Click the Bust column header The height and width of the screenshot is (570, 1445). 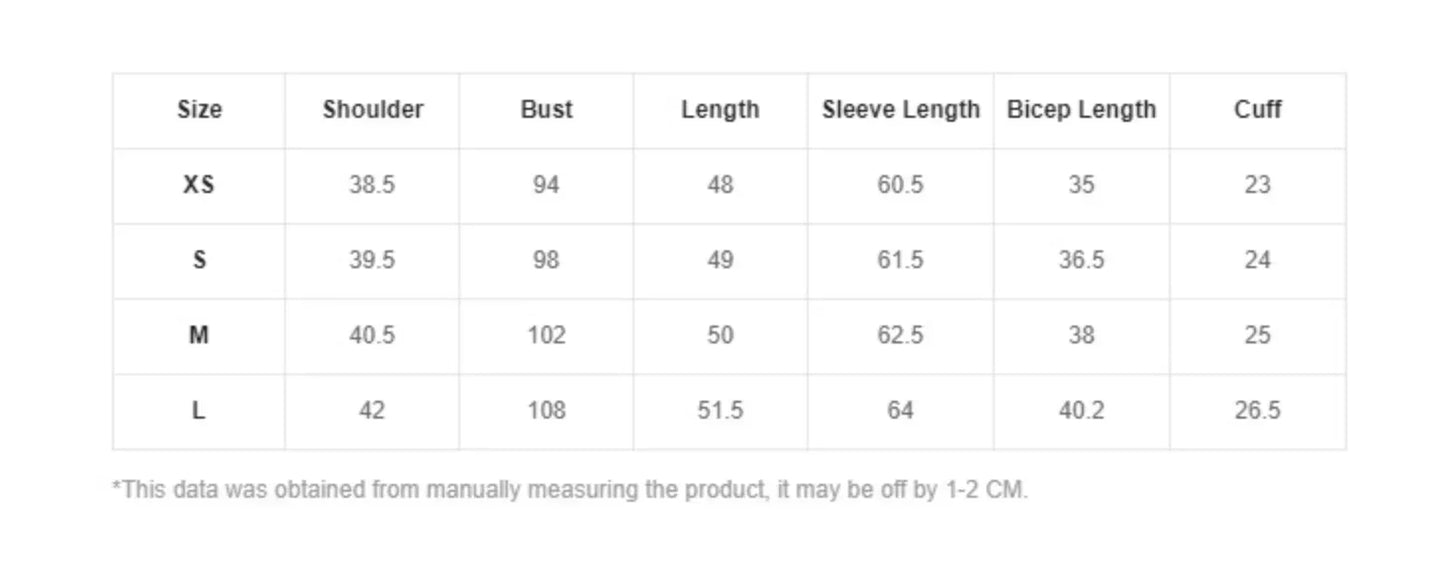(x=546, y=110)
